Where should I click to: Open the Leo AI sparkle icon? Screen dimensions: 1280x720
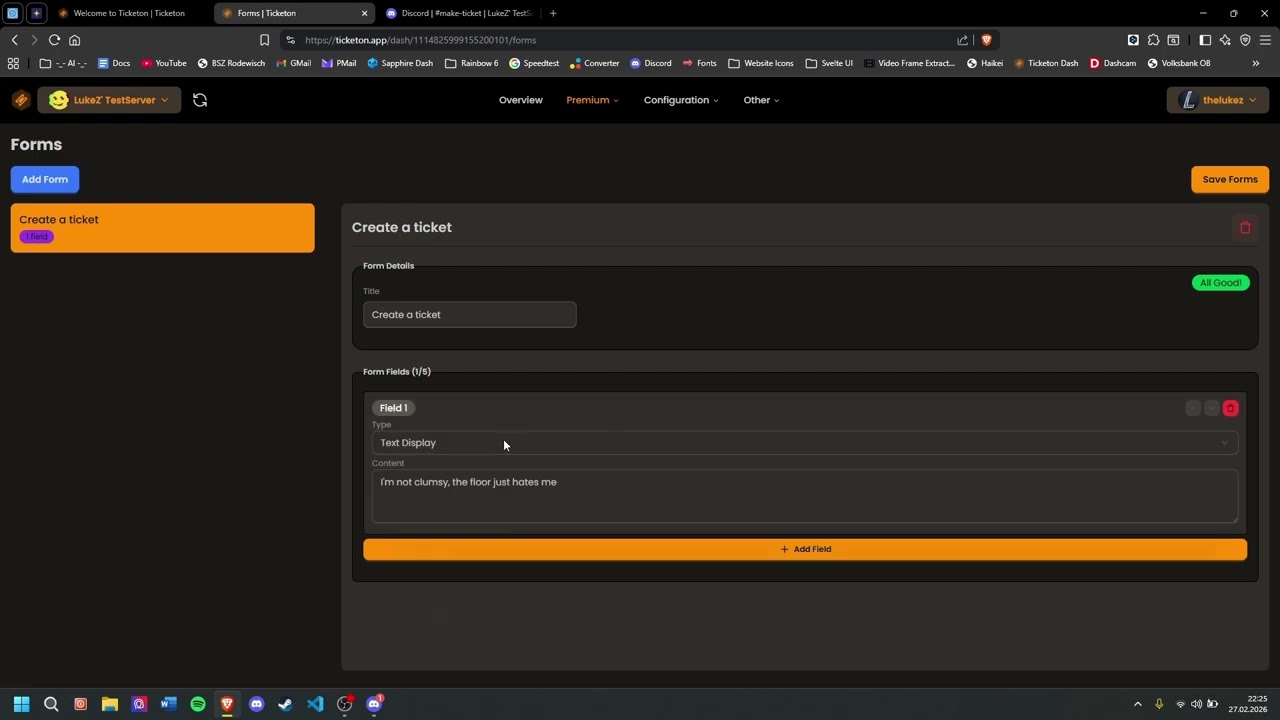(x=1225, y=40)
